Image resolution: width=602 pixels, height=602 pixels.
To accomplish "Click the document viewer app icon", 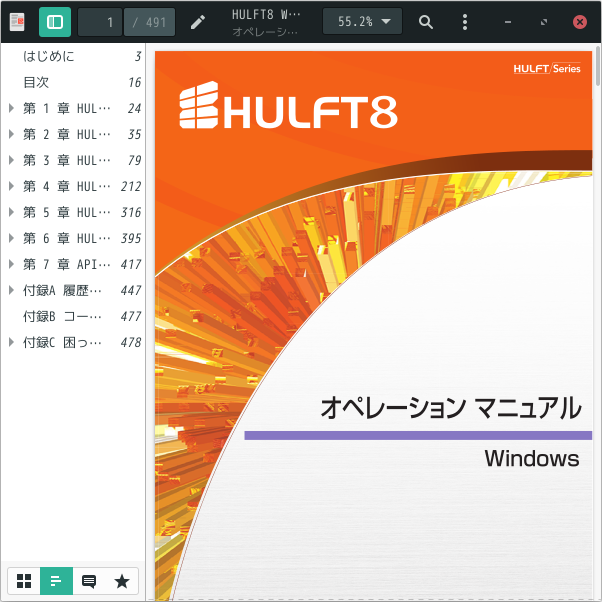I will click(x=17, y=22).
